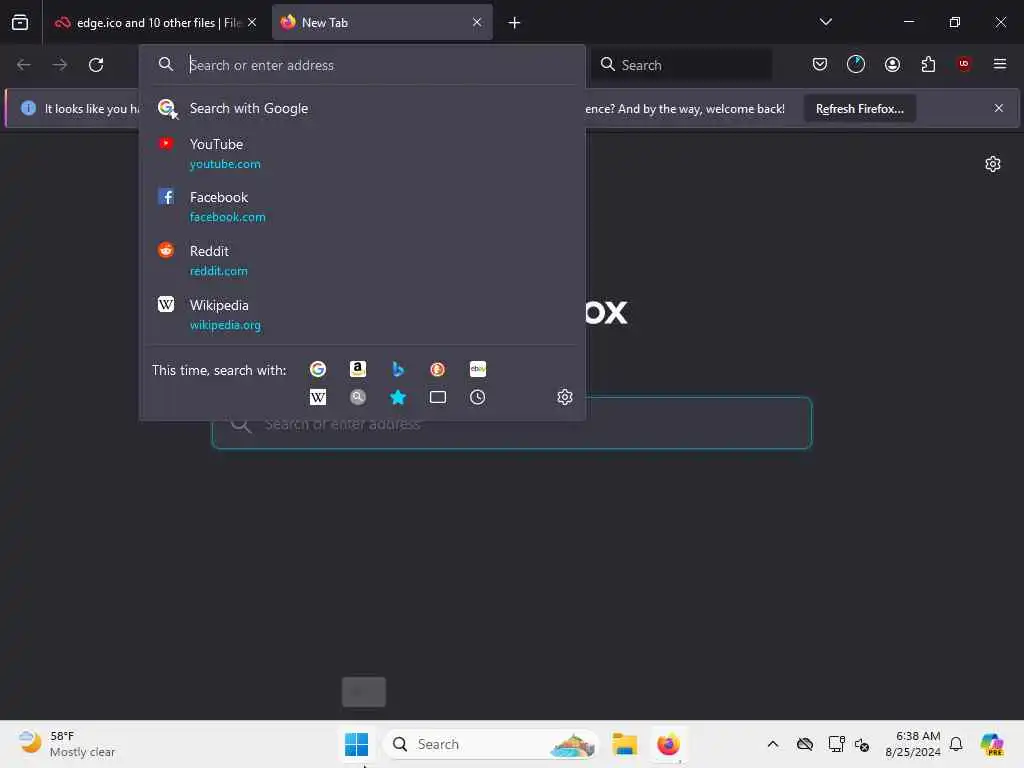Focus the toolbar Search box
Image resolution: width=1024 pixels, height=768 pixels.
pos(682,65)
